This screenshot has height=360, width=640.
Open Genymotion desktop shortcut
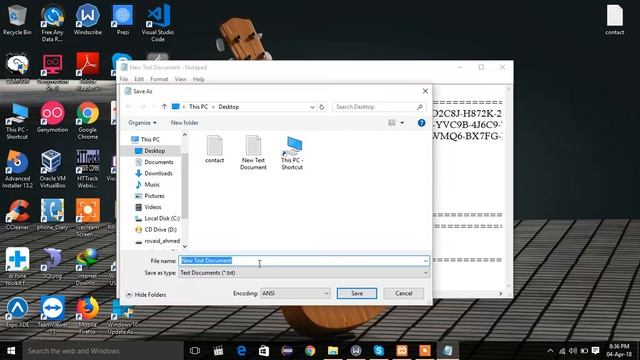[x=52, y=118]
